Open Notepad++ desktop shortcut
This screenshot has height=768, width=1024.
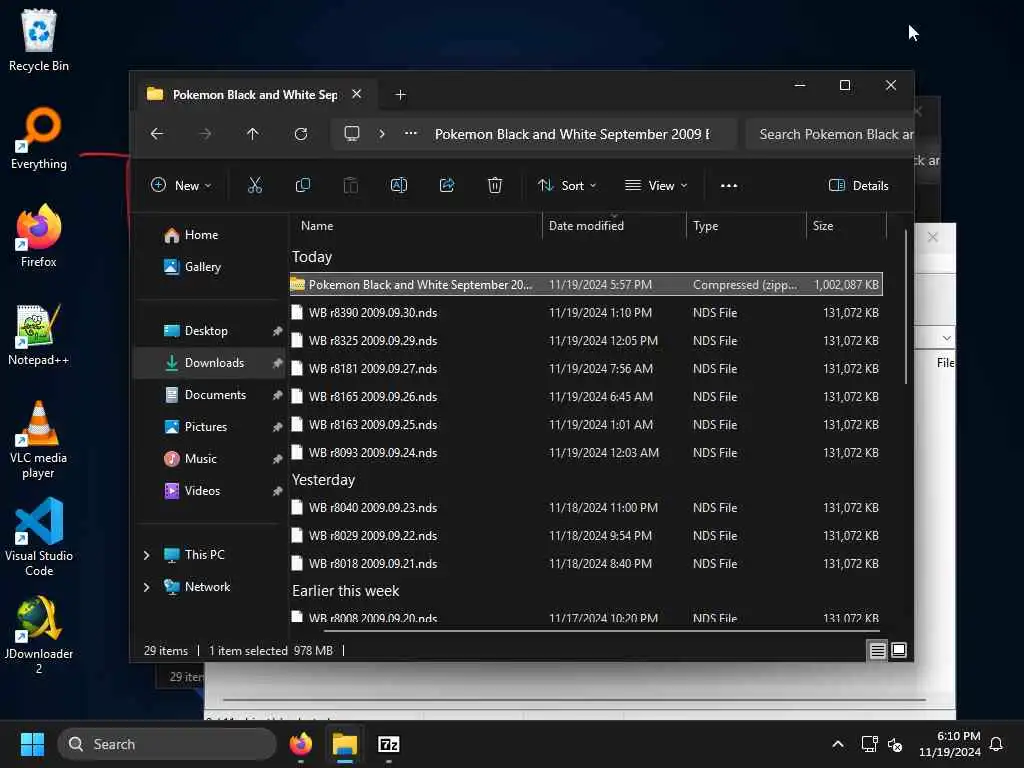[x=39, y=334]
